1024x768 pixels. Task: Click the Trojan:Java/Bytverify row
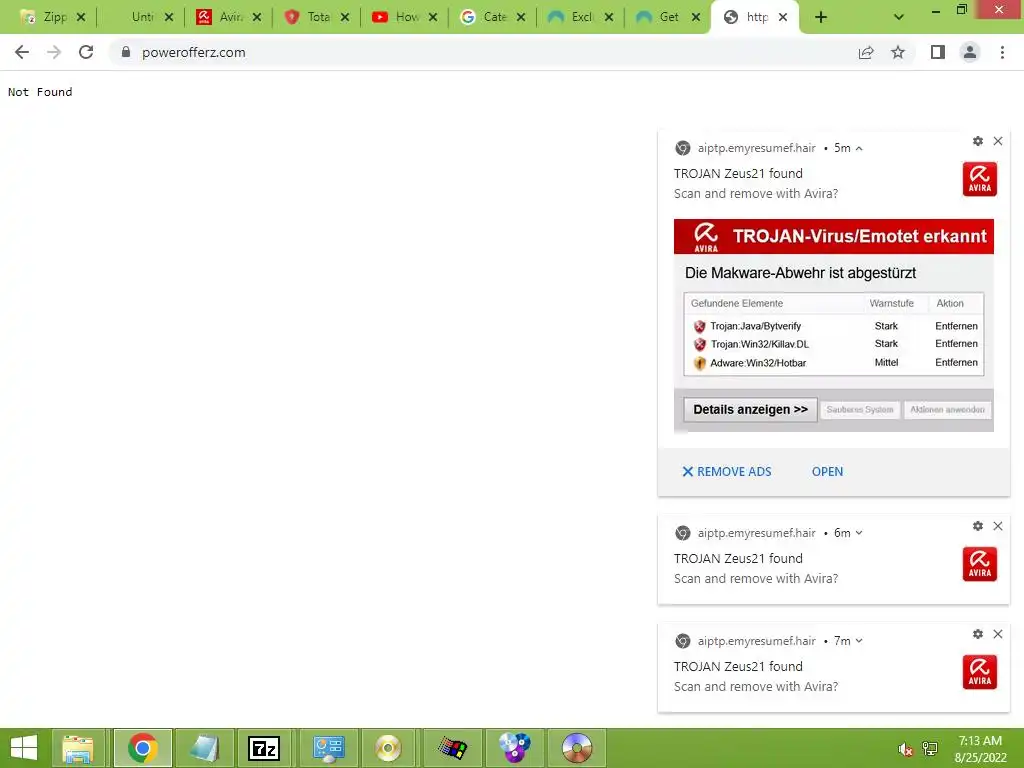pyautogui.click(x=834, y=326)
